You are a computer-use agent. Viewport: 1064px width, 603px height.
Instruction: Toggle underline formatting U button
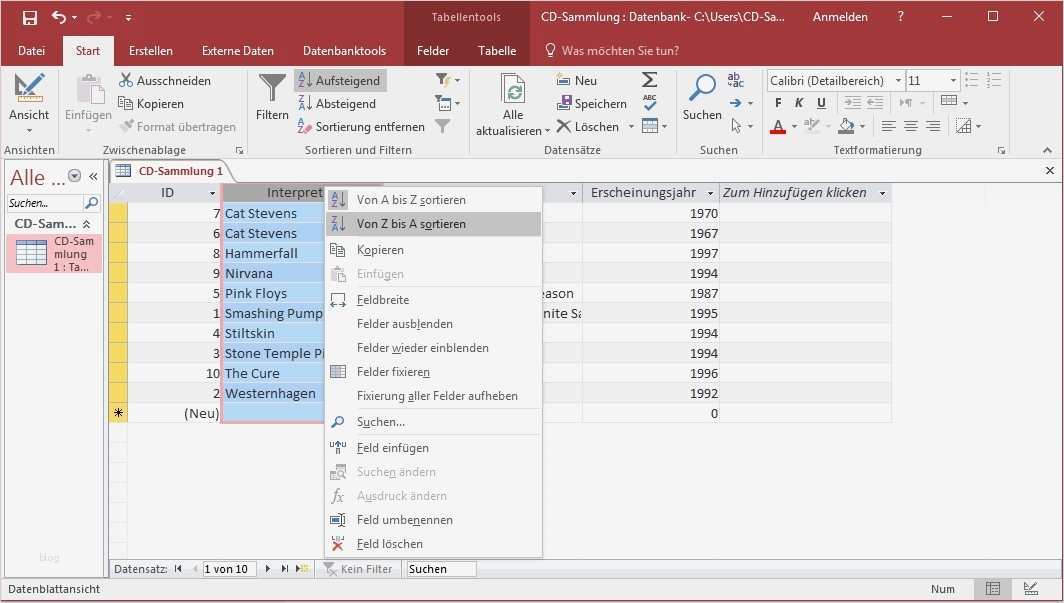pyautogui.click(x=821, y=103)
